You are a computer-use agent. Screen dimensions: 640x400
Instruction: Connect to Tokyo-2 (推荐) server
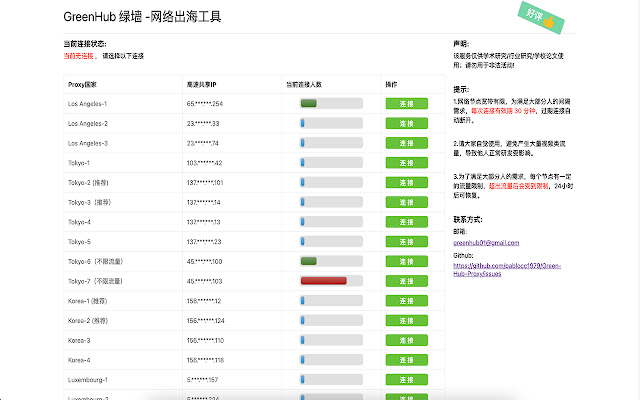point(406,183)
